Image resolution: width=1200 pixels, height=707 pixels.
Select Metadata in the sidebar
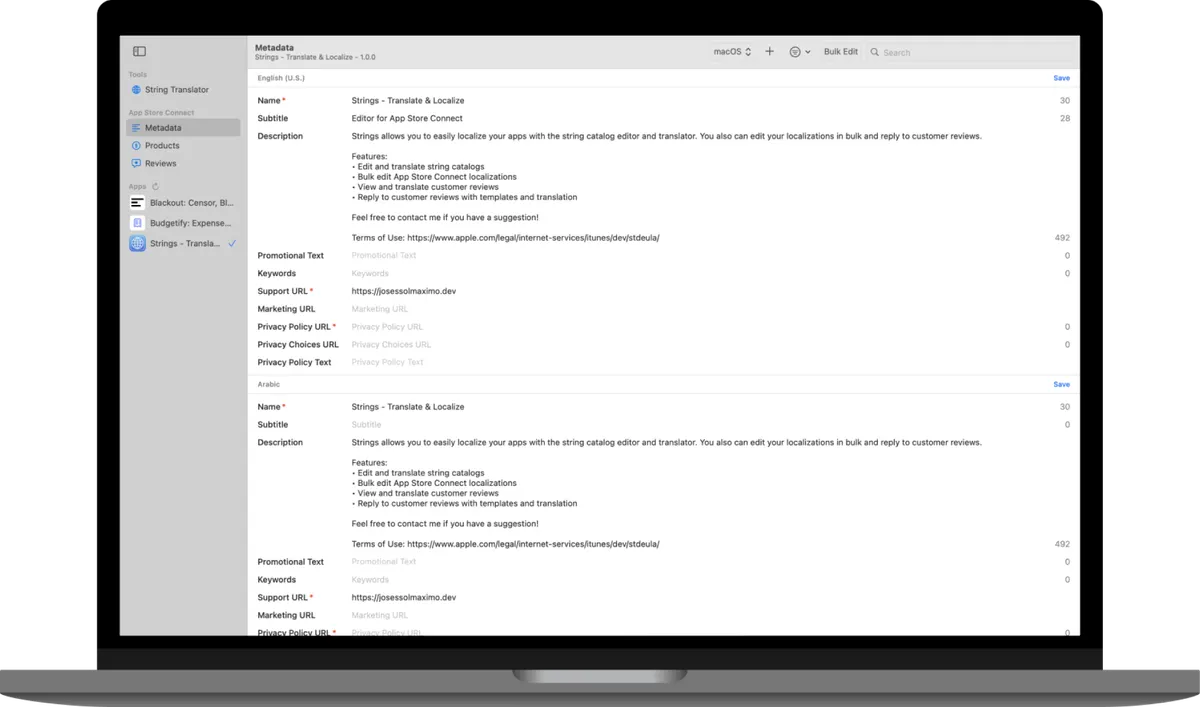pos(183,128)
